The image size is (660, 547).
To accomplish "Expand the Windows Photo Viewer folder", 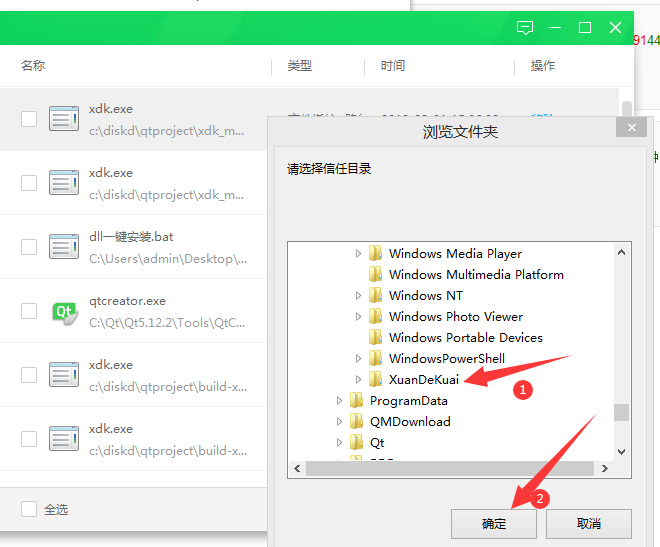I will click(358, 317).
